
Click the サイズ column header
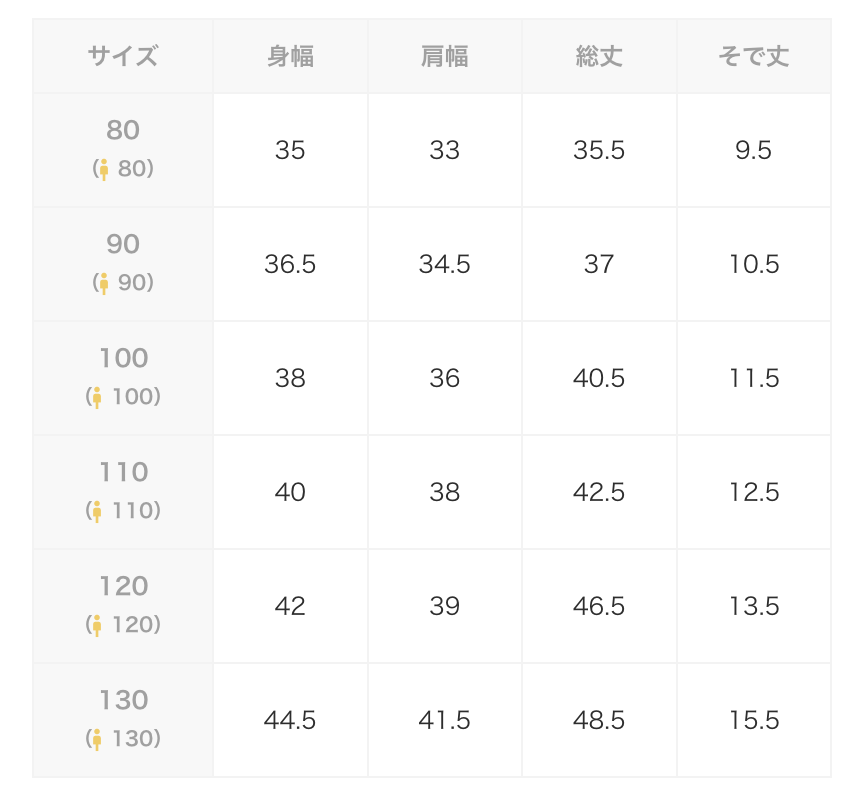tap(123, 56)
